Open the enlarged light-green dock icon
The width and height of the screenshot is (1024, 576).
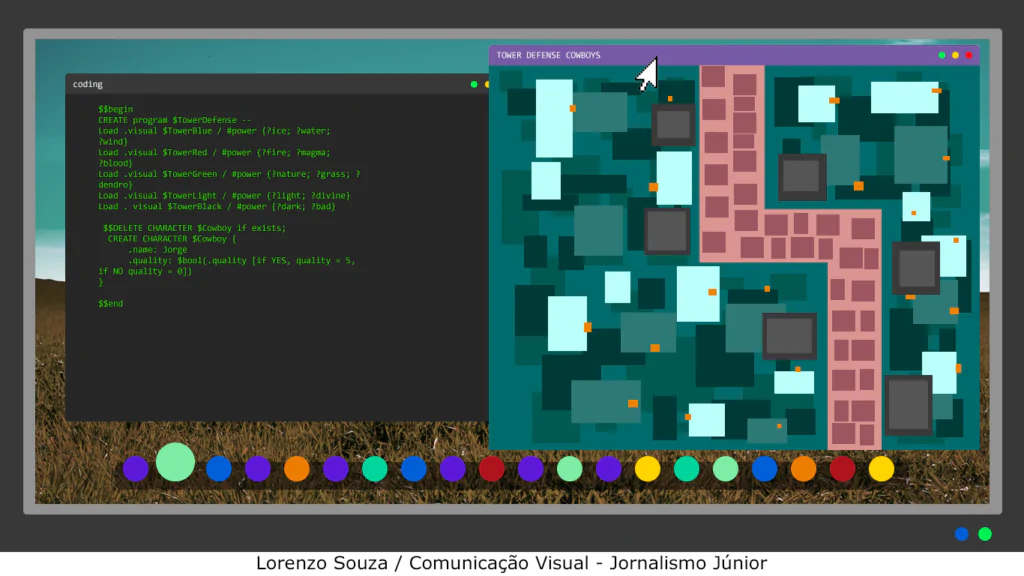pos(175,462)
